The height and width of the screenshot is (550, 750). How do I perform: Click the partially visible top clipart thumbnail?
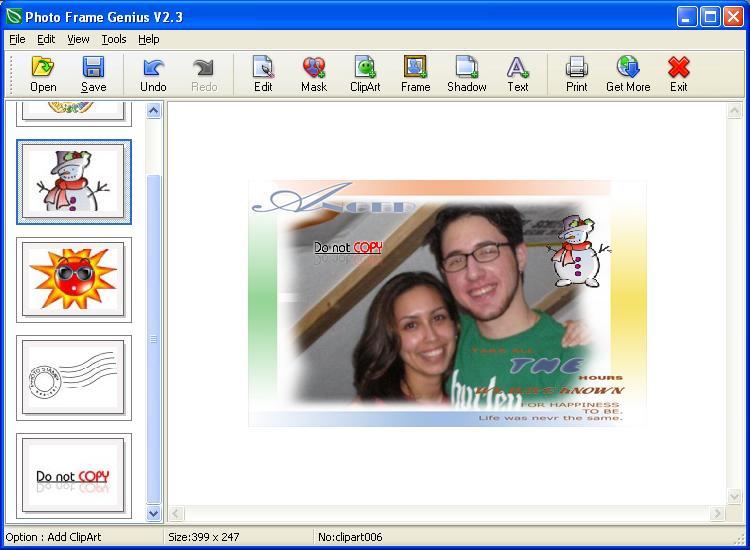74,113
